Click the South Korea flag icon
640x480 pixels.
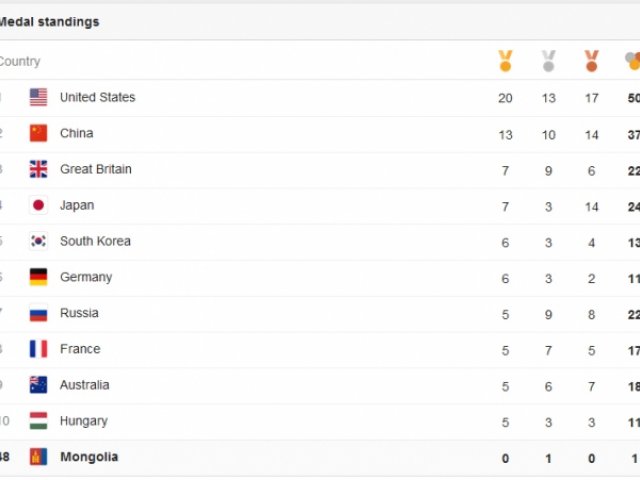(x=38, y=241)
